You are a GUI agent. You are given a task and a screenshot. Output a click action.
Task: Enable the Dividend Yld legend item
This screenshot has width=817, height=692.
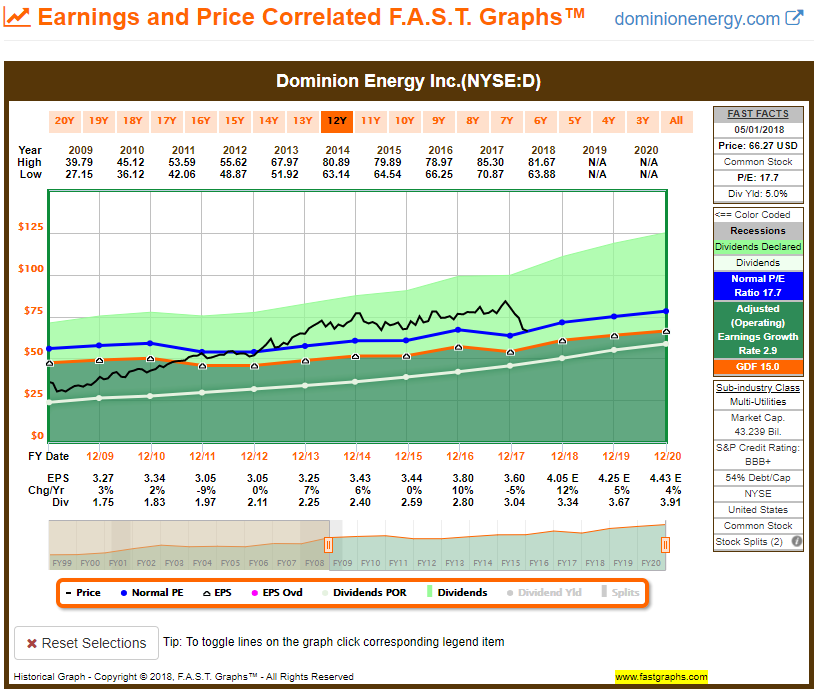click(544, 592)
